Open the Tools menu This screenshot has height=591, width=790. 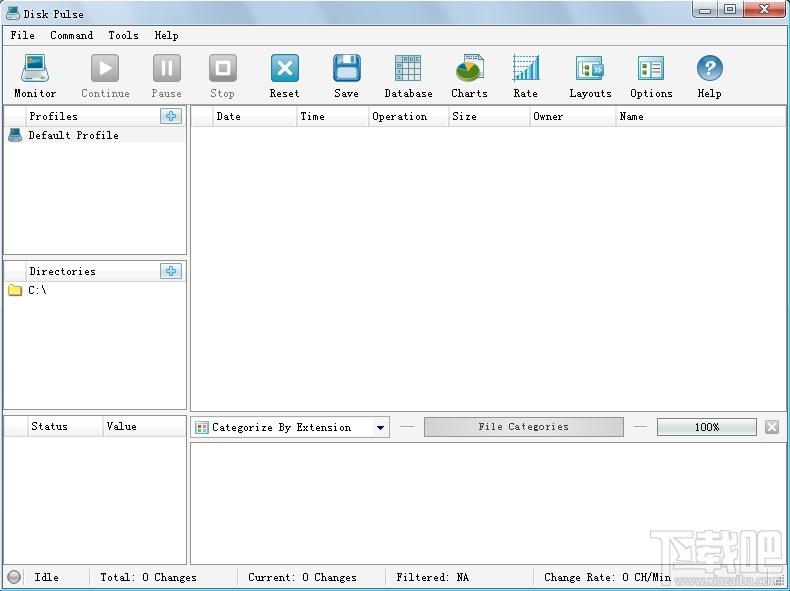click(x=123, y=35)
